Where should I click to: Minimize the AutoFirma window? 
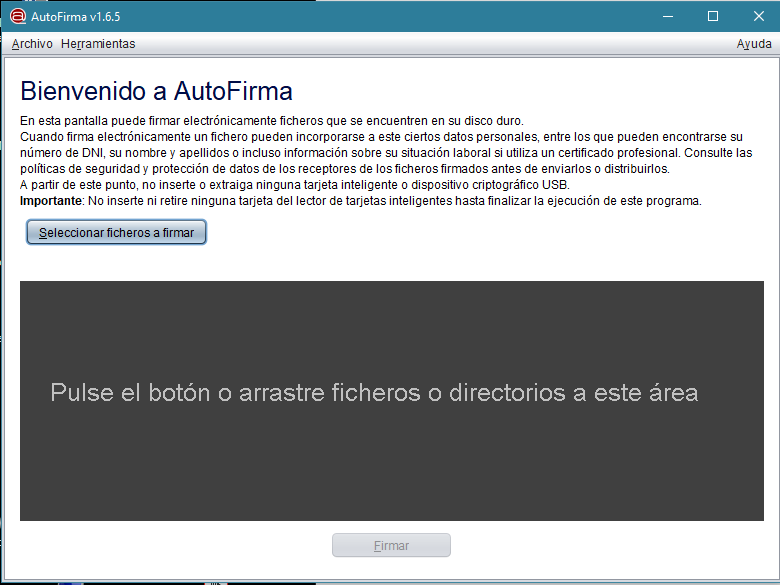pos(668,16)
